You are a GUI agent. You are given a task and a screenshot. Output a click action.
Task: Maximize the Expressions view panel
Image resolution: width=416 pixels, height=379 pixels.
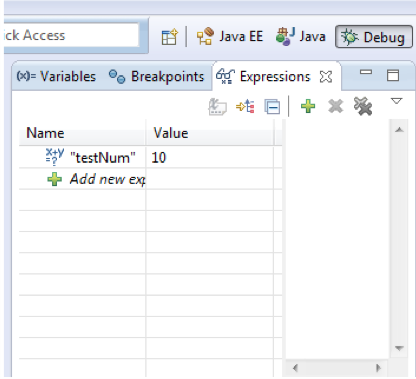pyautogui.click(x=393, y=75)
